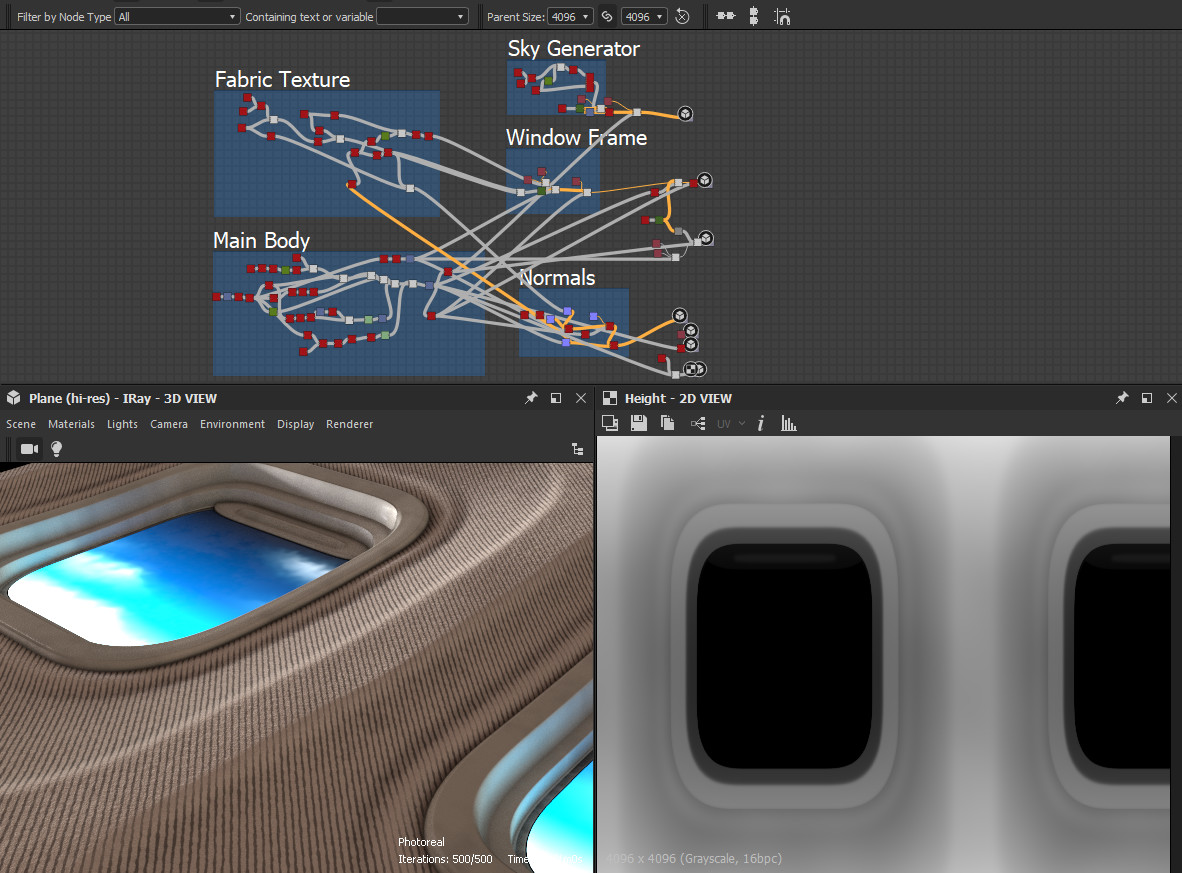Open the Environment menu in the 3D view
Screen dimensions: 1182x873
(x=232, y=424)
